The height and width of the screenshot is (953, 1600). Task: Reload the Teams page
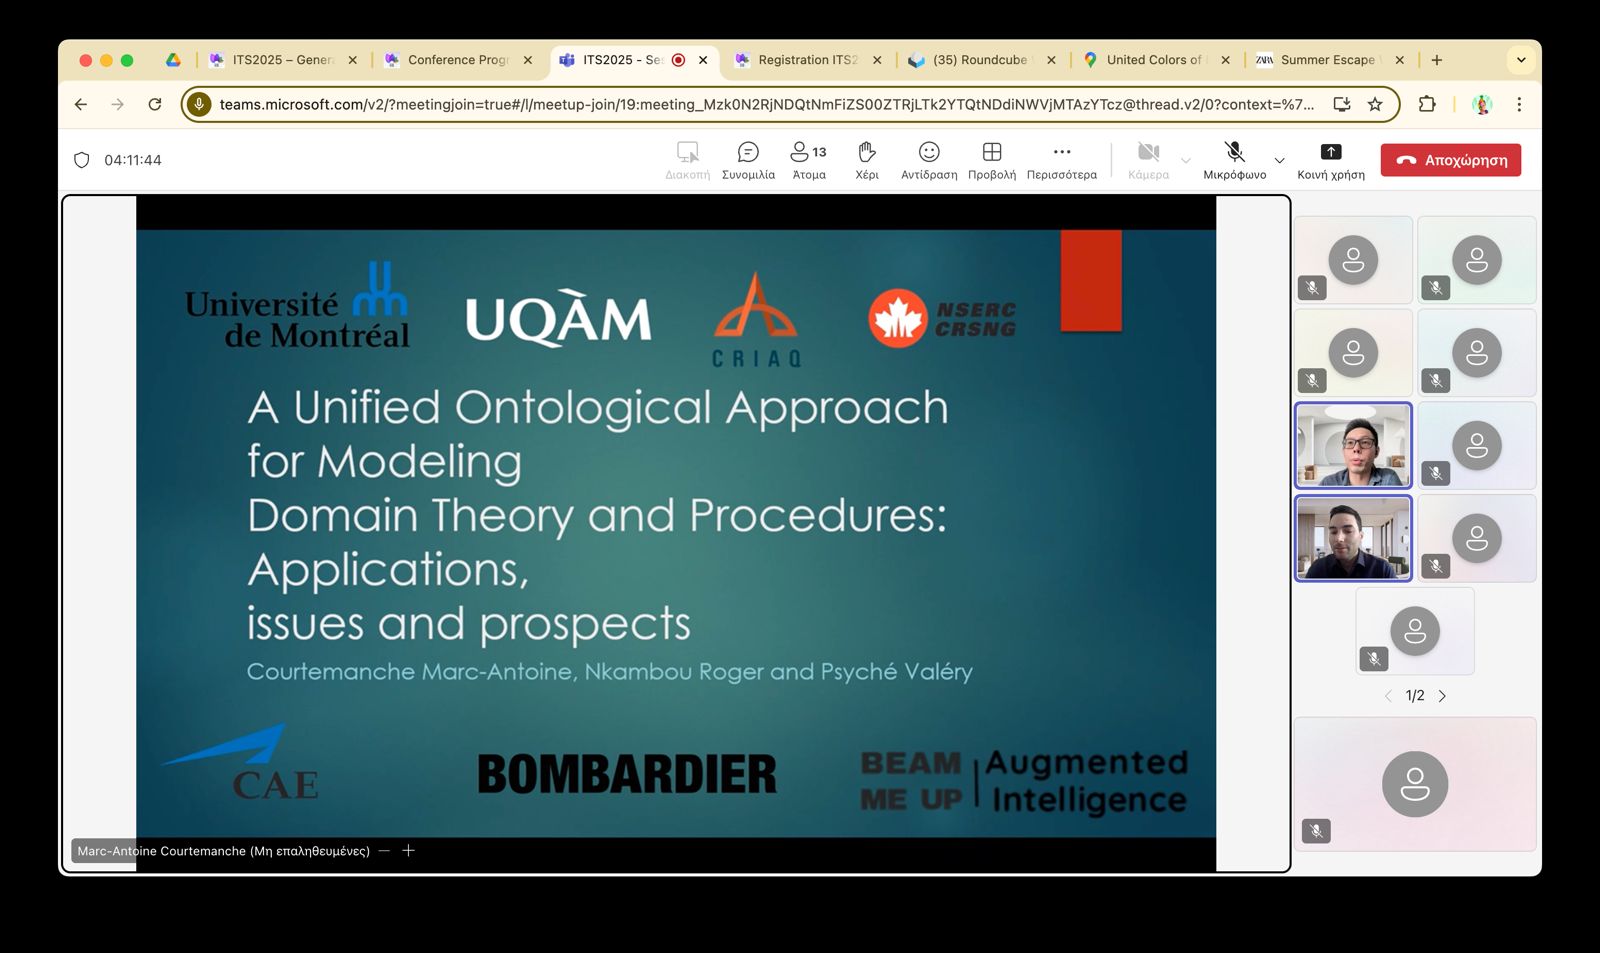point(155,104)
